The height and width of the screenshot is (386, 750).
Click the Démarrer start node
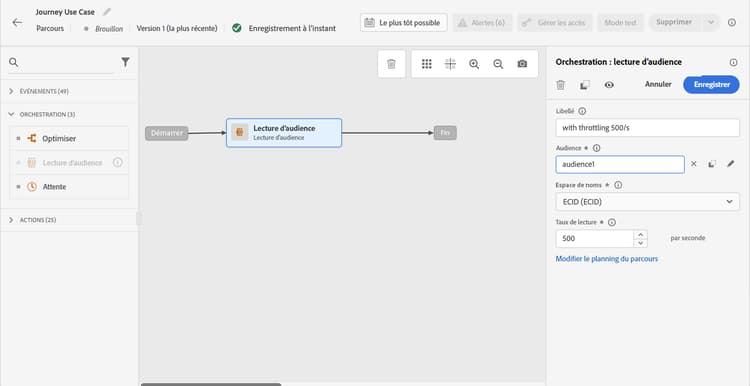point(166,133)
